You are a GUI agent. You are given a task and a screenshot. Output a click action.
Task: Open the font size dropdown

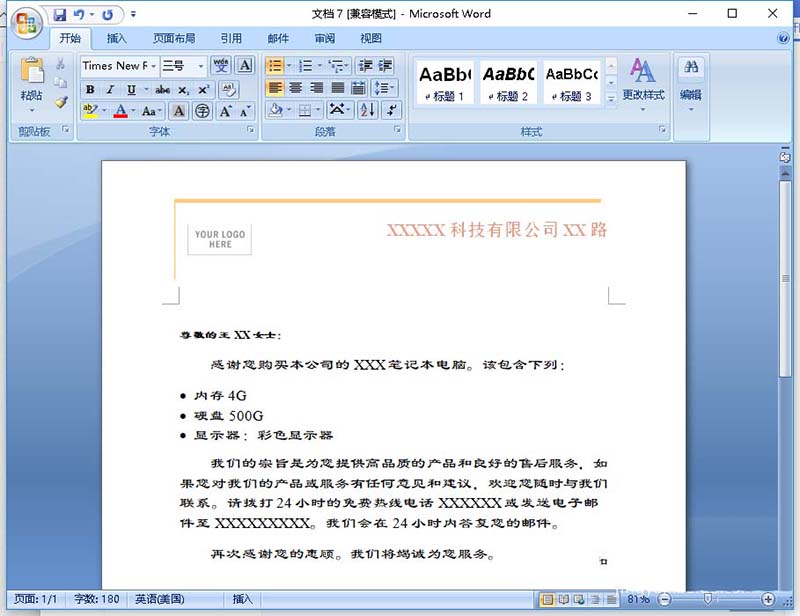click(x=201, y=66)
